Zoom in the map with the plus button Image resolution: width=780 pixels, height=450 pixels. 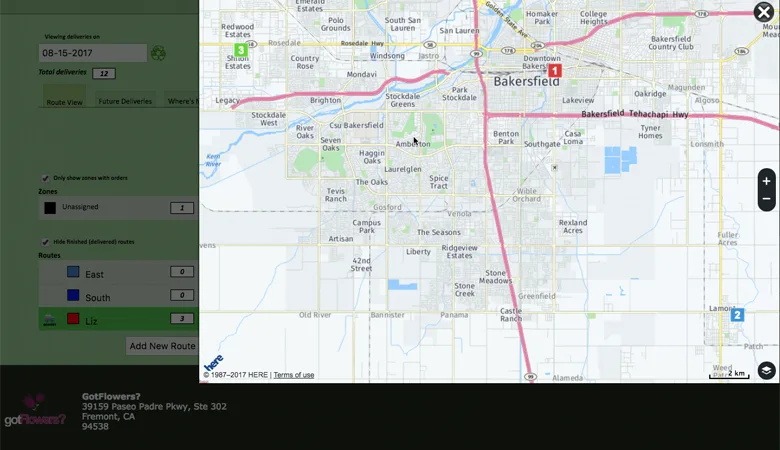(767, 181)
